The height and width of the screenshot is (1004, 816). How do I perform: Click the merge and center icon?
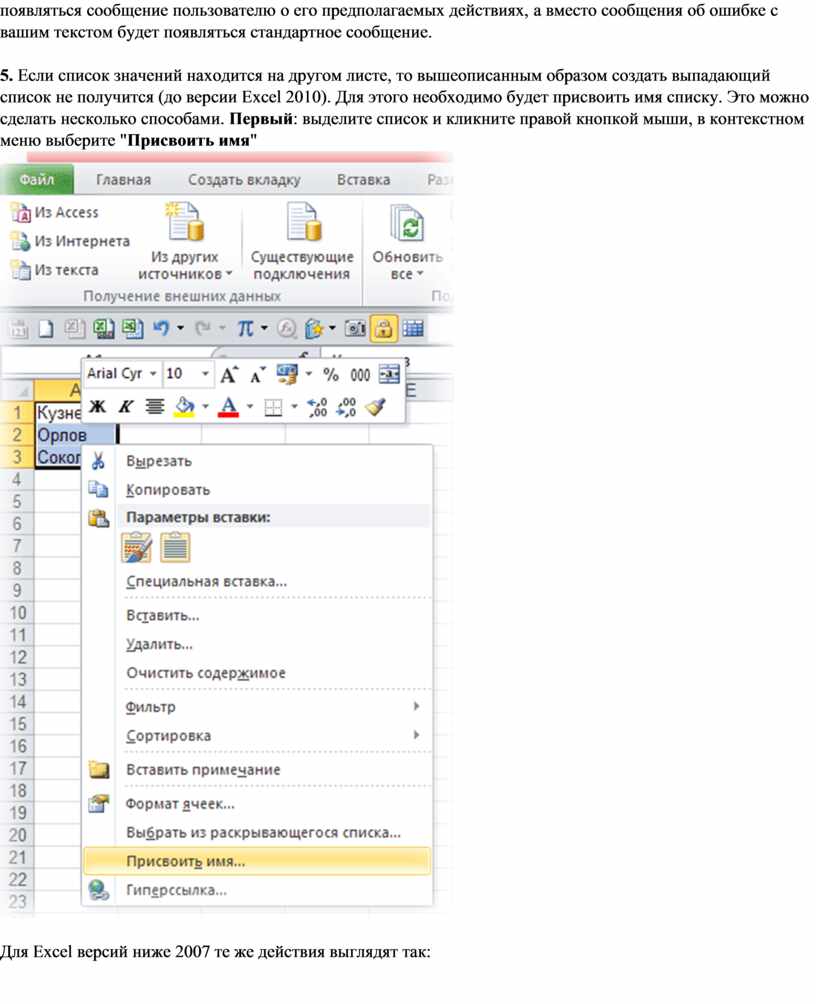(389, 374)
